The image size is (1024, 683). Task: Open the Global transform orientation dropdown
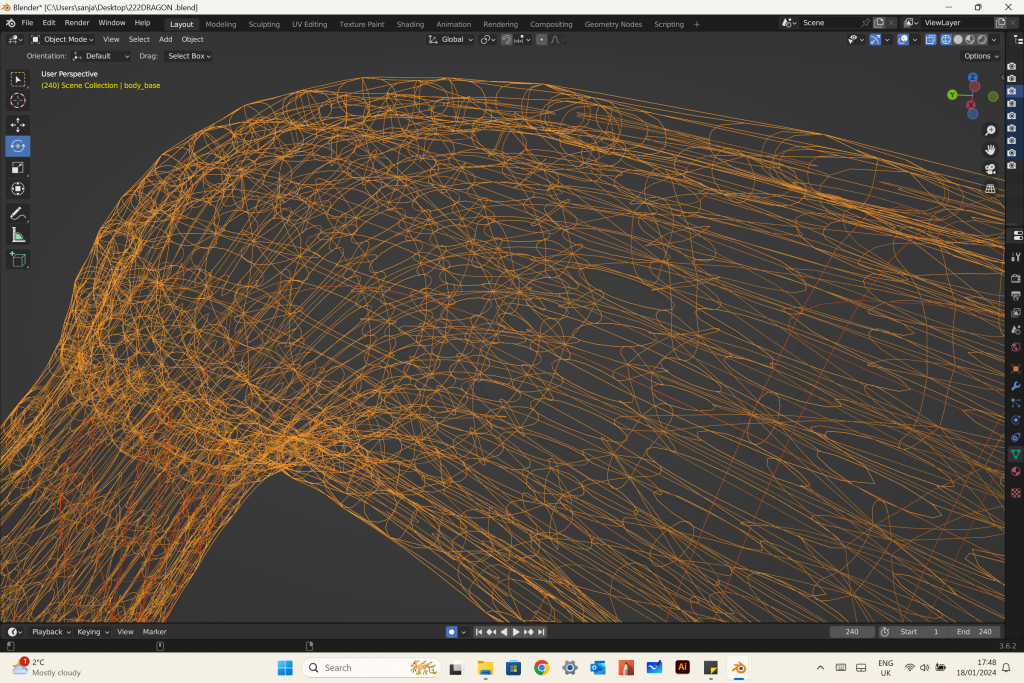click(451, 40)
